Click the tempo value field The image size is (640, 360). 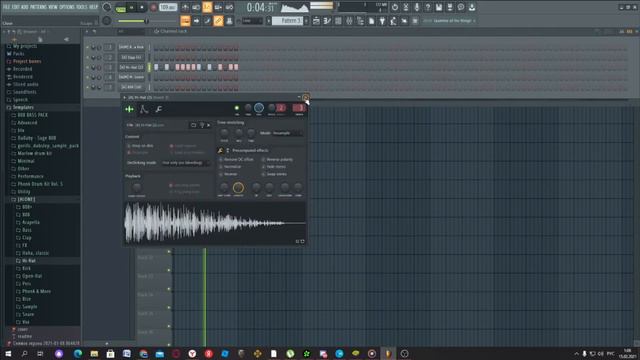[x=168, y=7]
